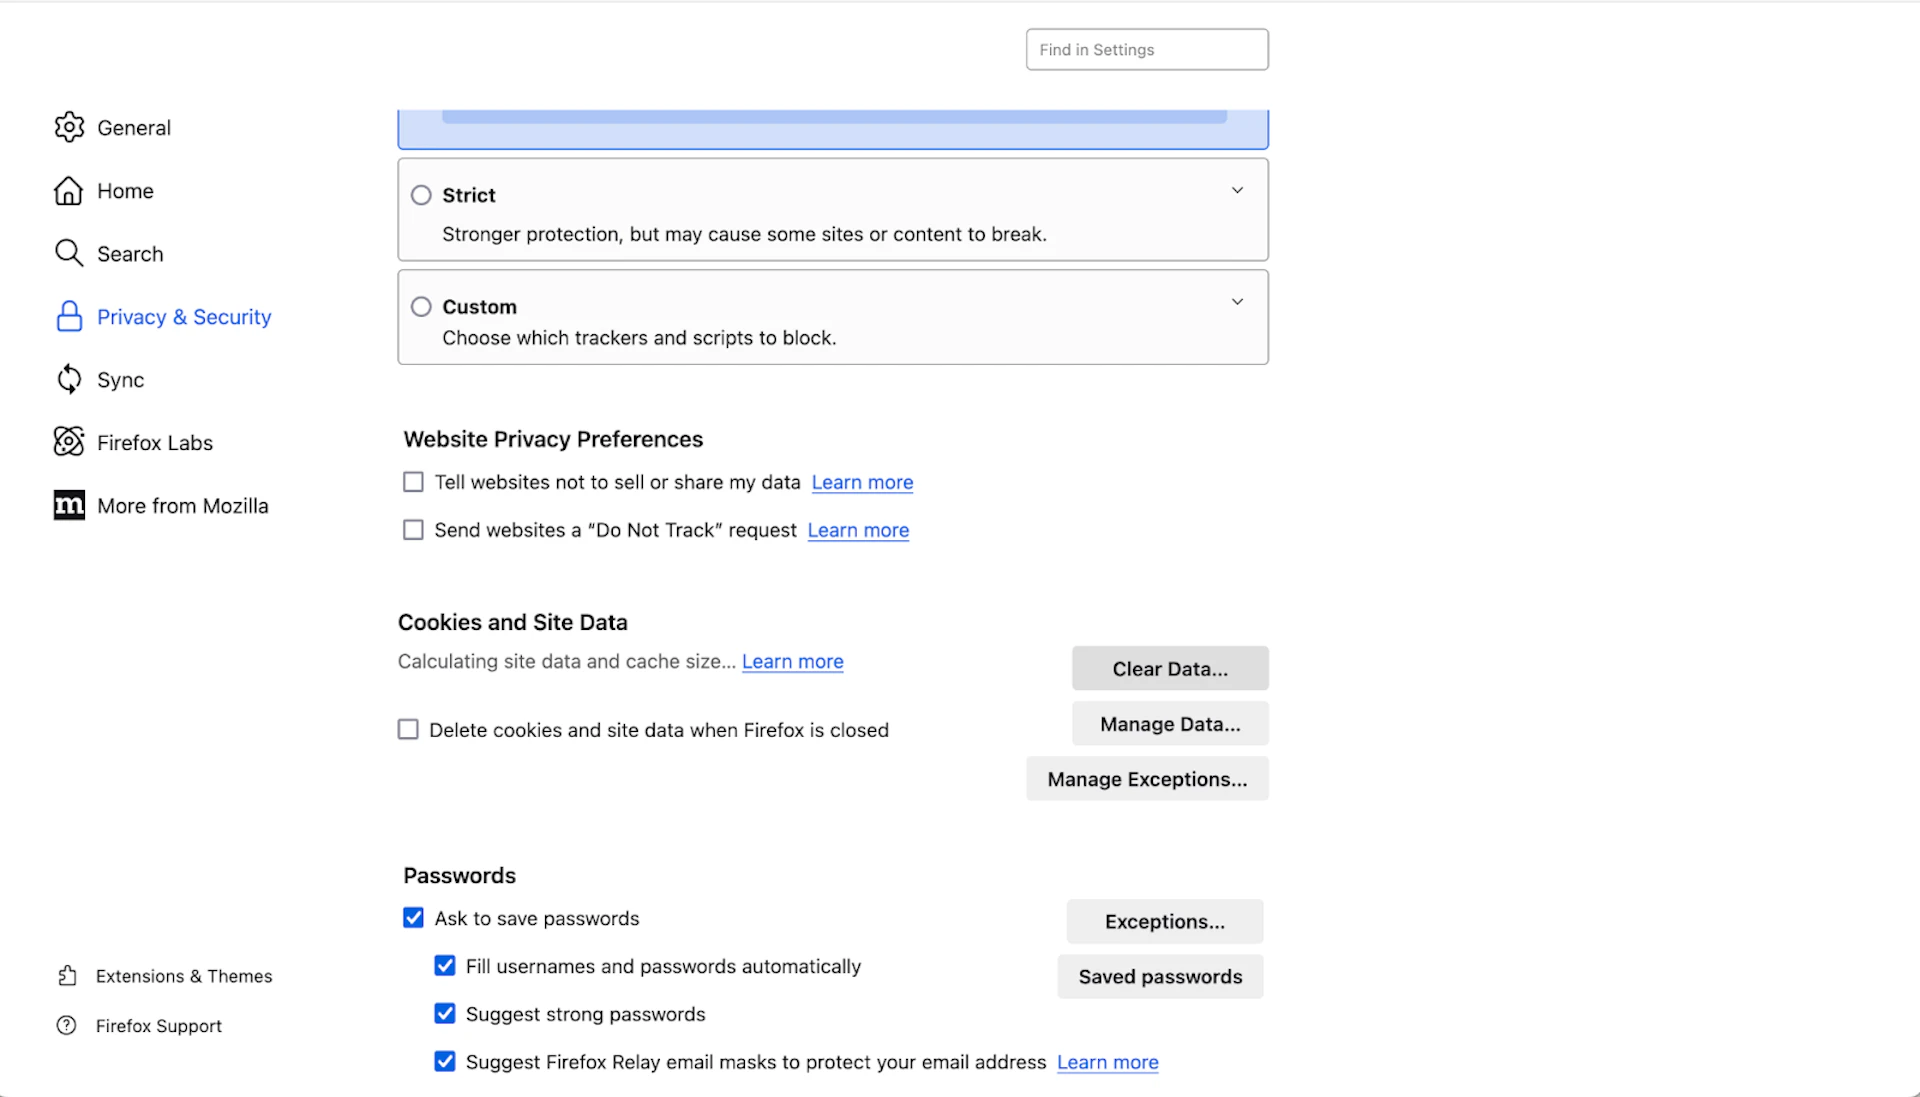This screenshot has width=1920, height=1097.
Task: Select the Strict protection radio button
Action: [x=421, y=195]
